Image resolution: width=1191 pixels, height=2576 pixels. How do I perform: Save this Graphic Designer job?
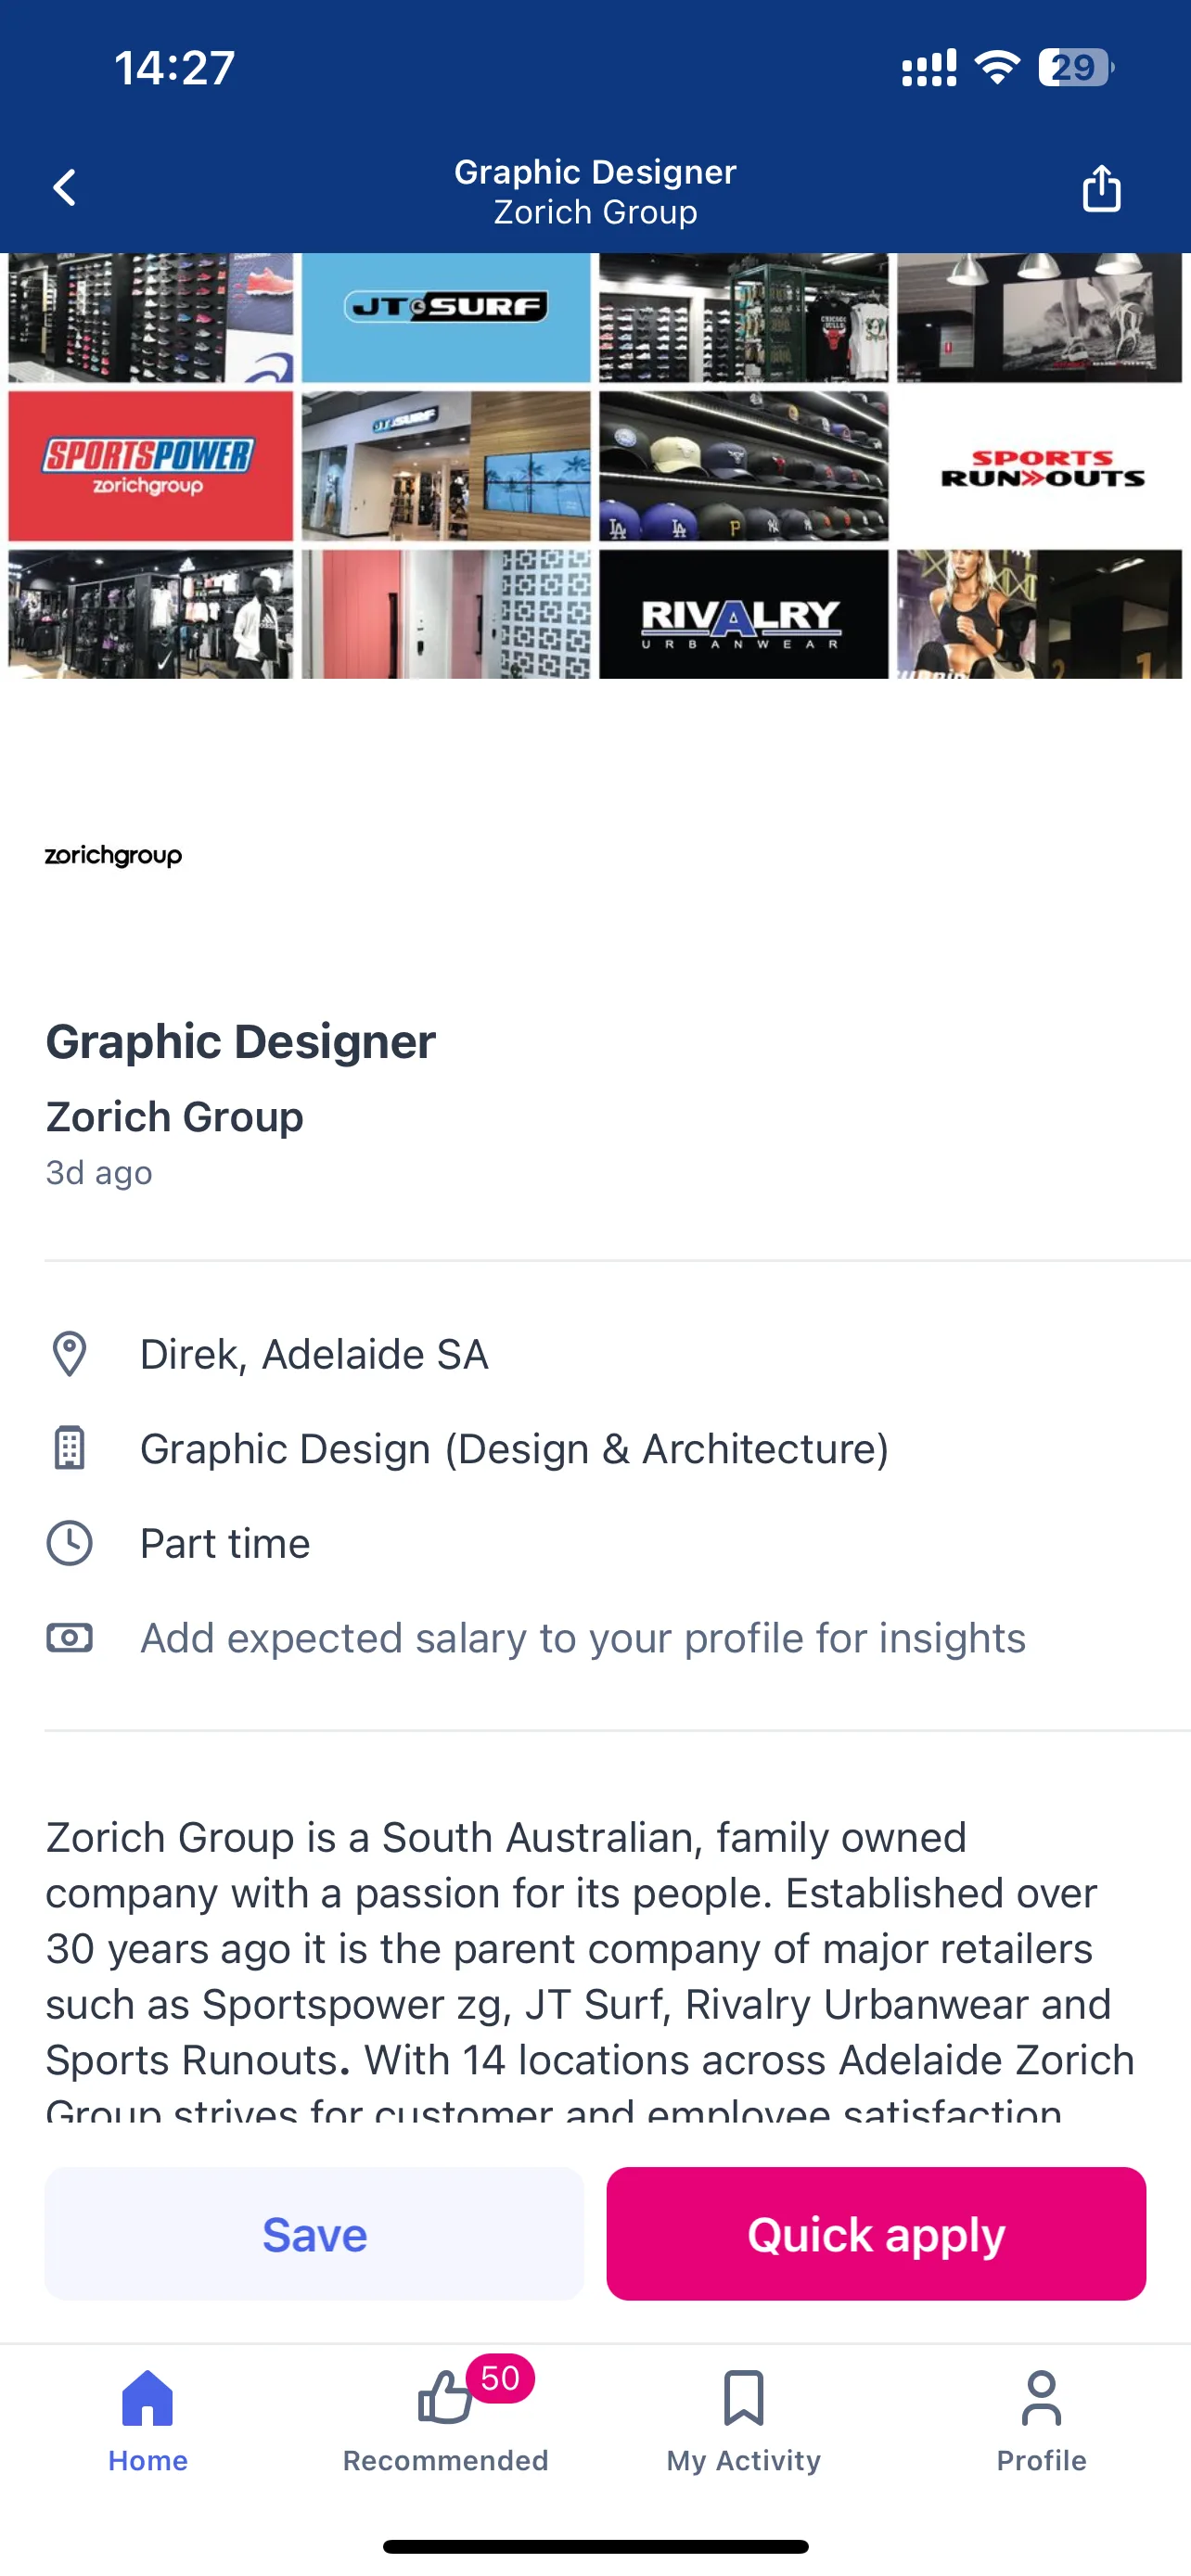click(x=314, y=2234)
